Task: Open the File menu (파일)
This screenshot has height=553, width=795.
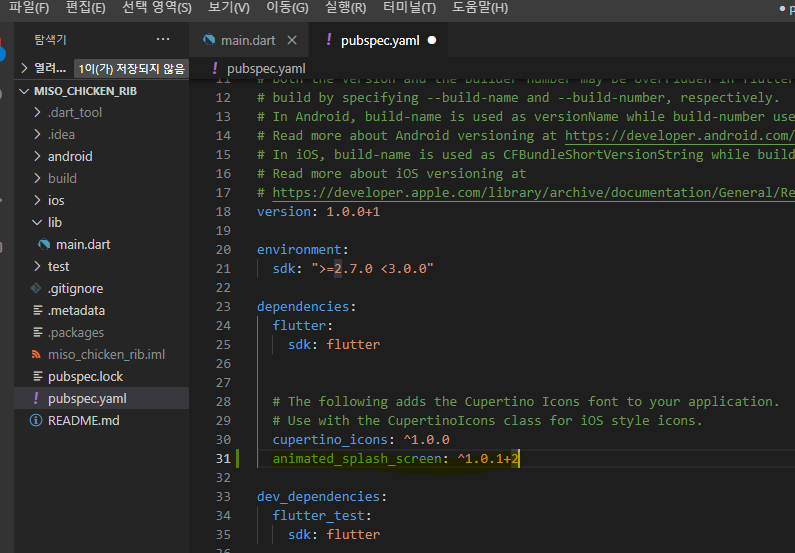Action: point(29,8)
